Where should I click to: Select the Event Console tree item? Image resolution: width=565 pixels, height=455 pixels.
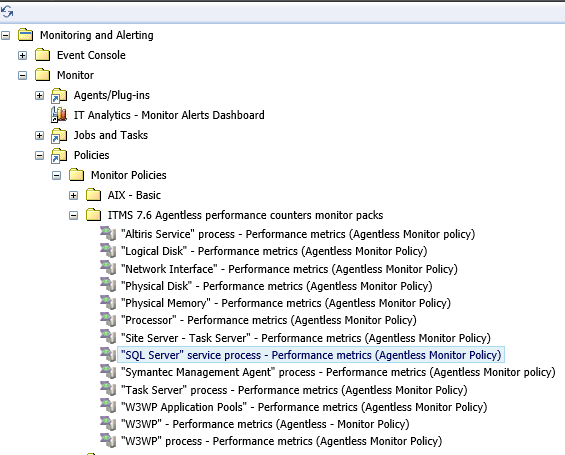(x=91, y=55)
